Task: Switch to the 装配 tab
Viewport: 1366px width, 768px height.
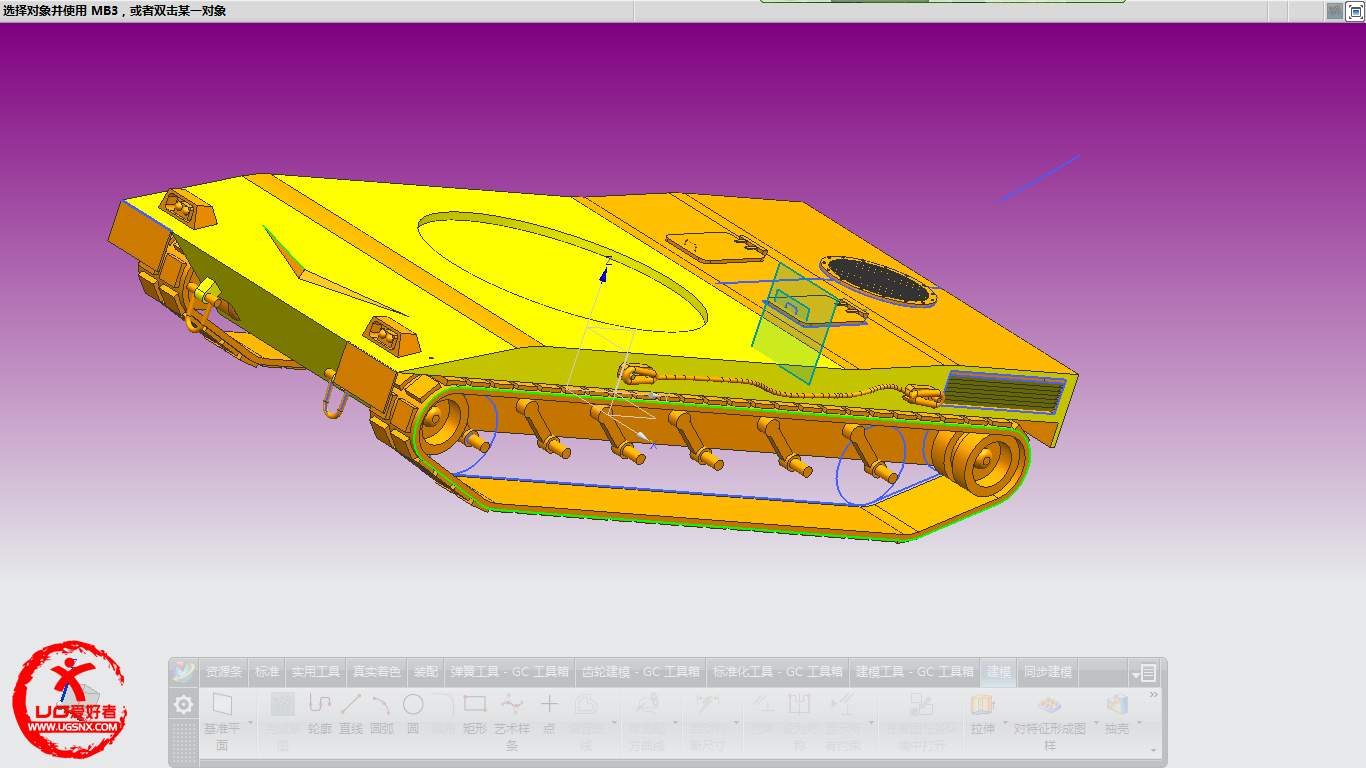Action: [x=426, y=672]
